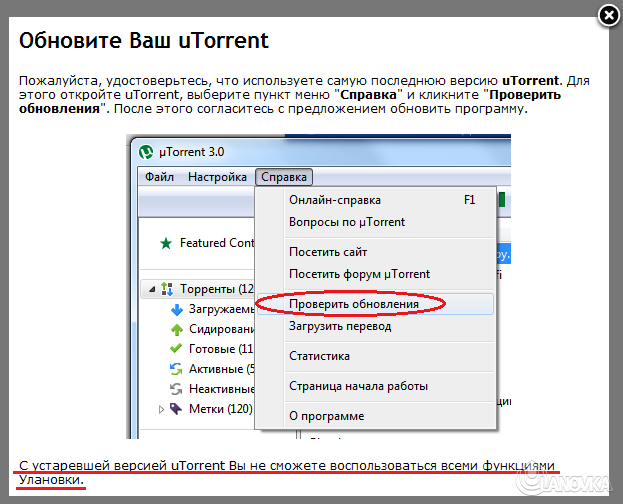Select Загрузить перевод menu entry
This screenshot has height=504, width=623.
375,326
